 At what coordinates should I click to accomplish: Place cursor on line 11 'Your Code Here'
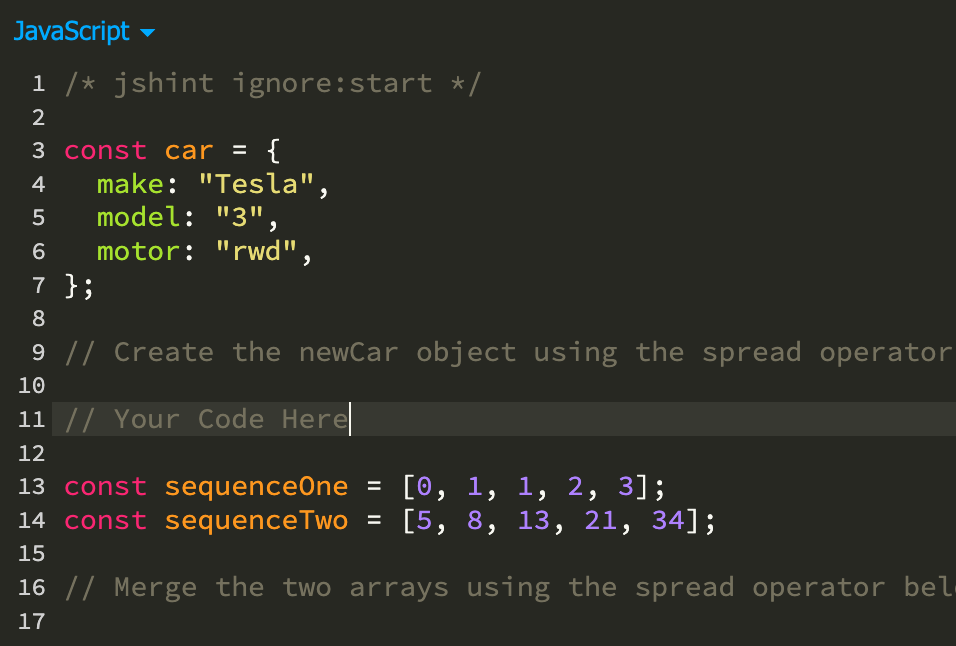207,419
